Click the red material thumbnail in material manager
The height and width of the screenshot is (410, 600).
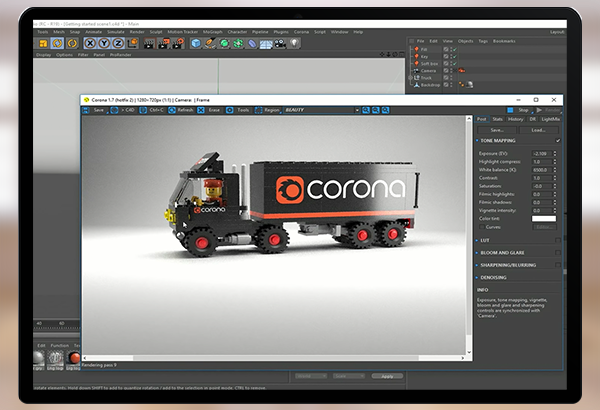point(73,358)
